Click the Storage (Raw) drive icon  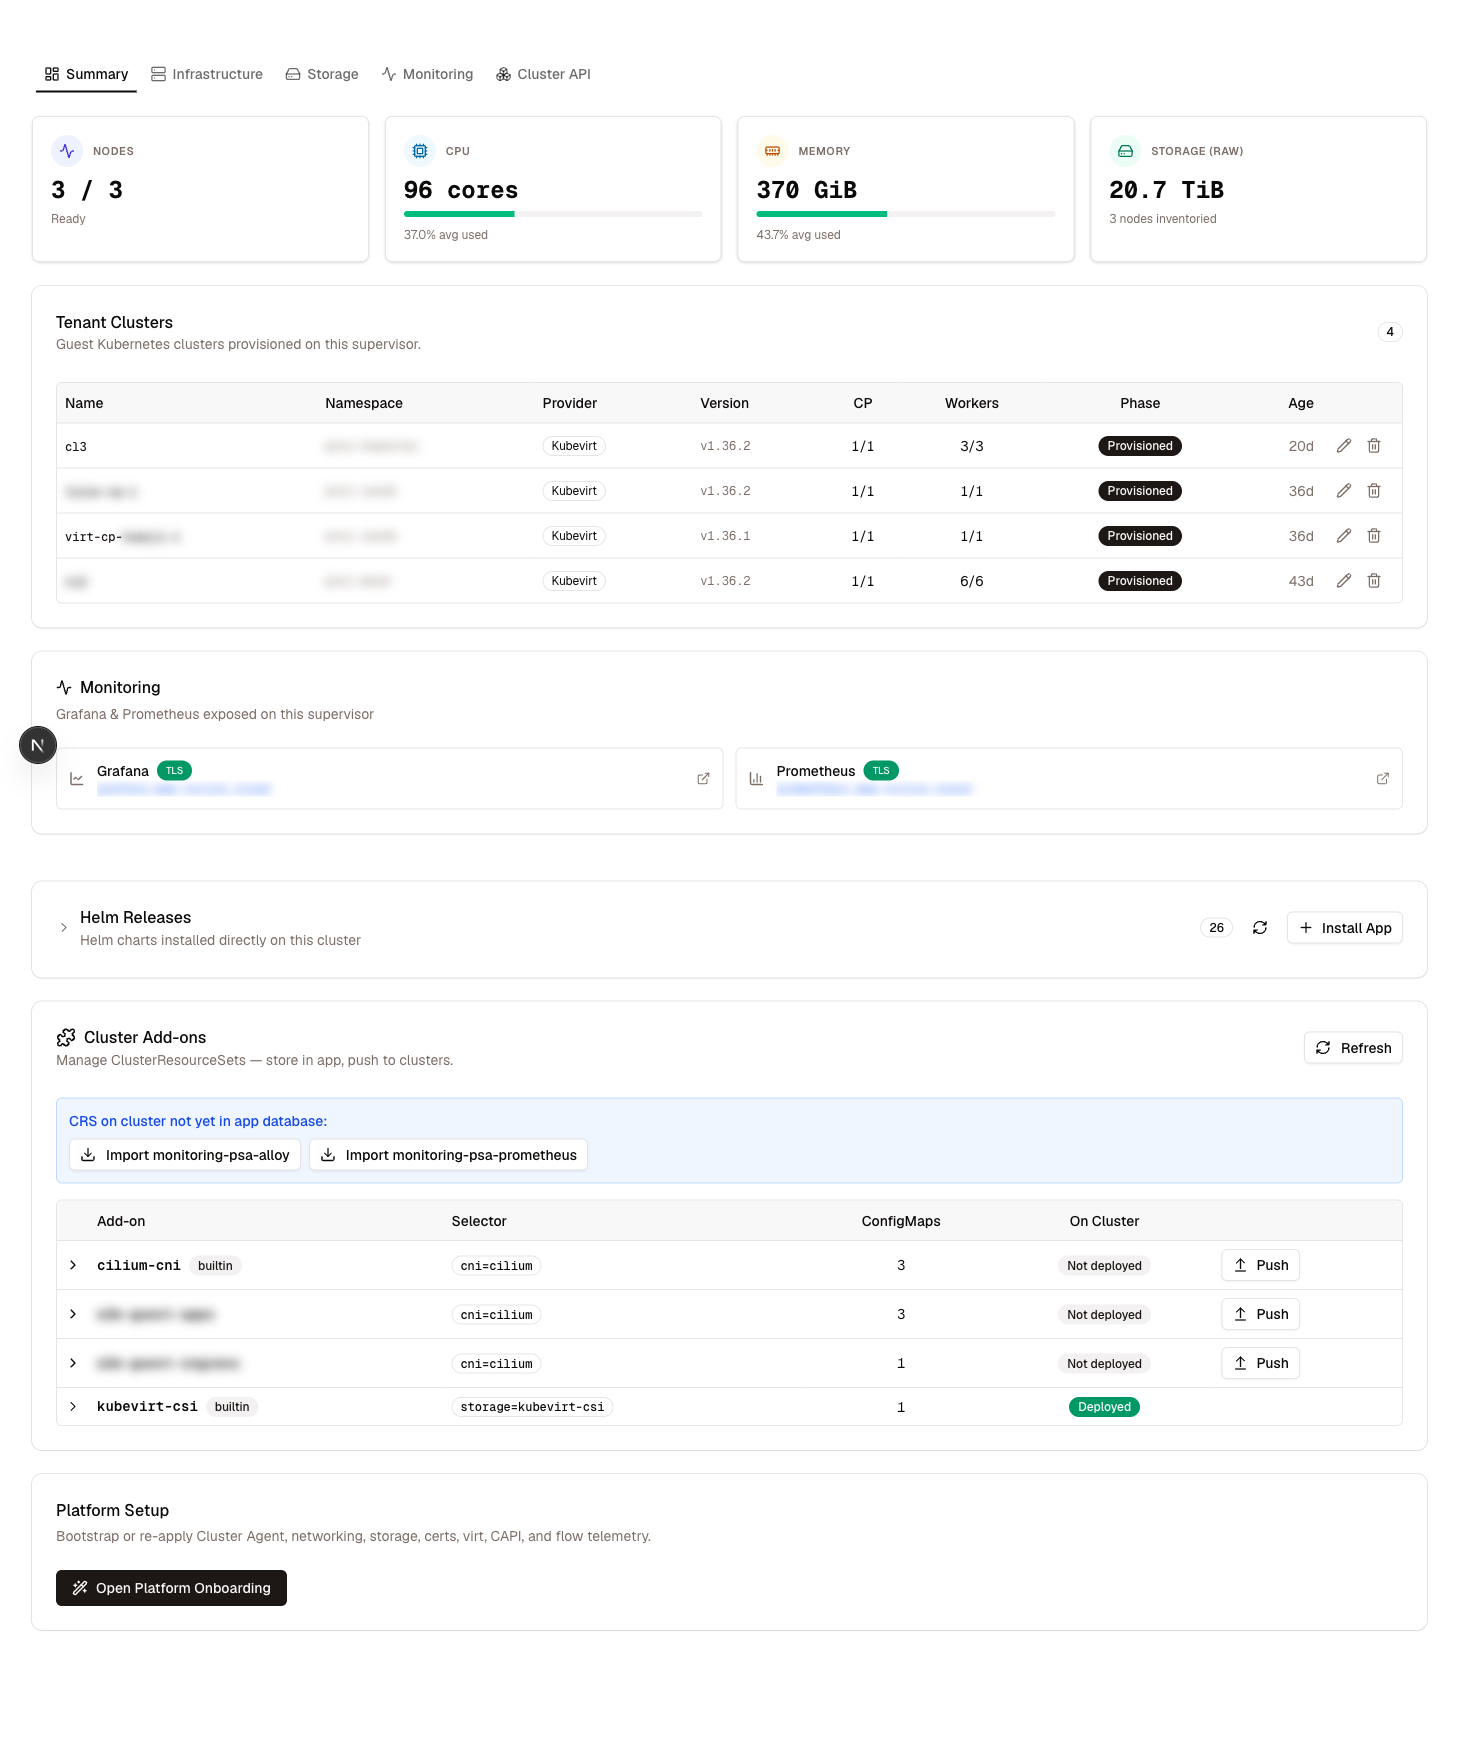tap(1125, 151)
